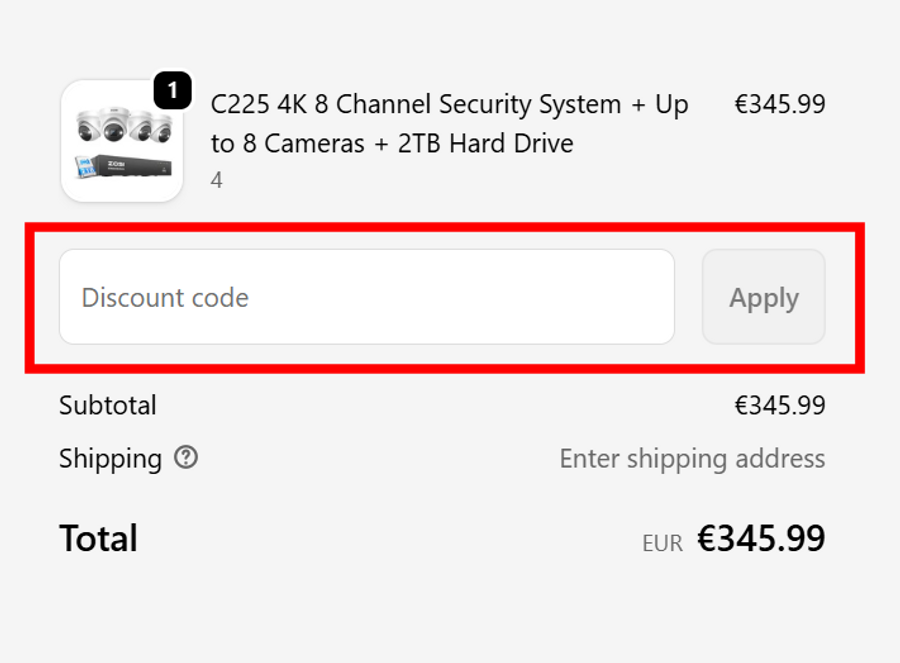900x663 pixels.
Task: Click the item price next to product title
Action: tap(780, 105)
